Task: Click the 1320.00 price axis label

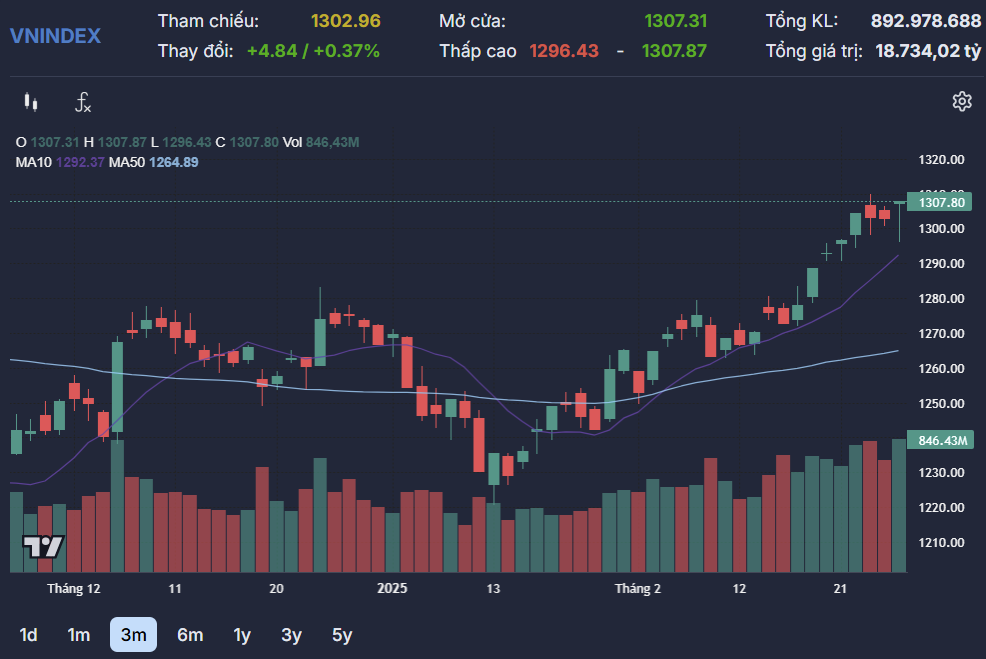Action: tap(941, 160)
